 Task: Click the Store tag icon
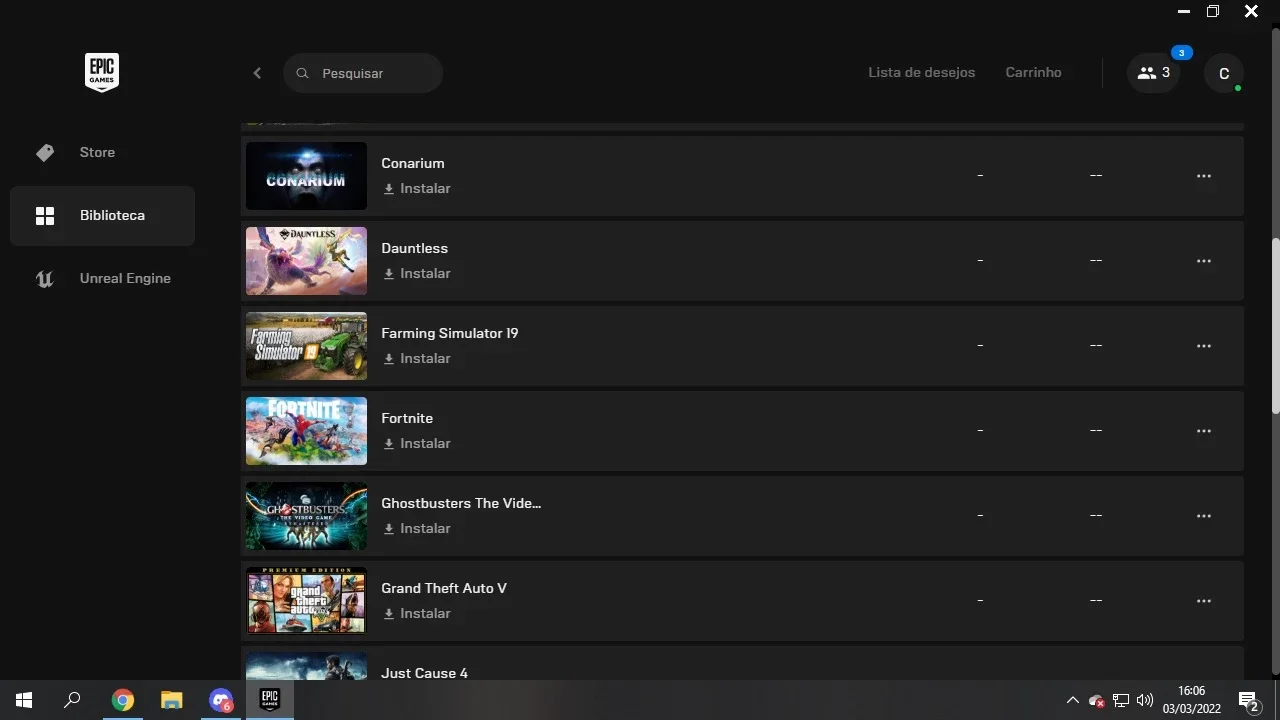click(45, 152)
